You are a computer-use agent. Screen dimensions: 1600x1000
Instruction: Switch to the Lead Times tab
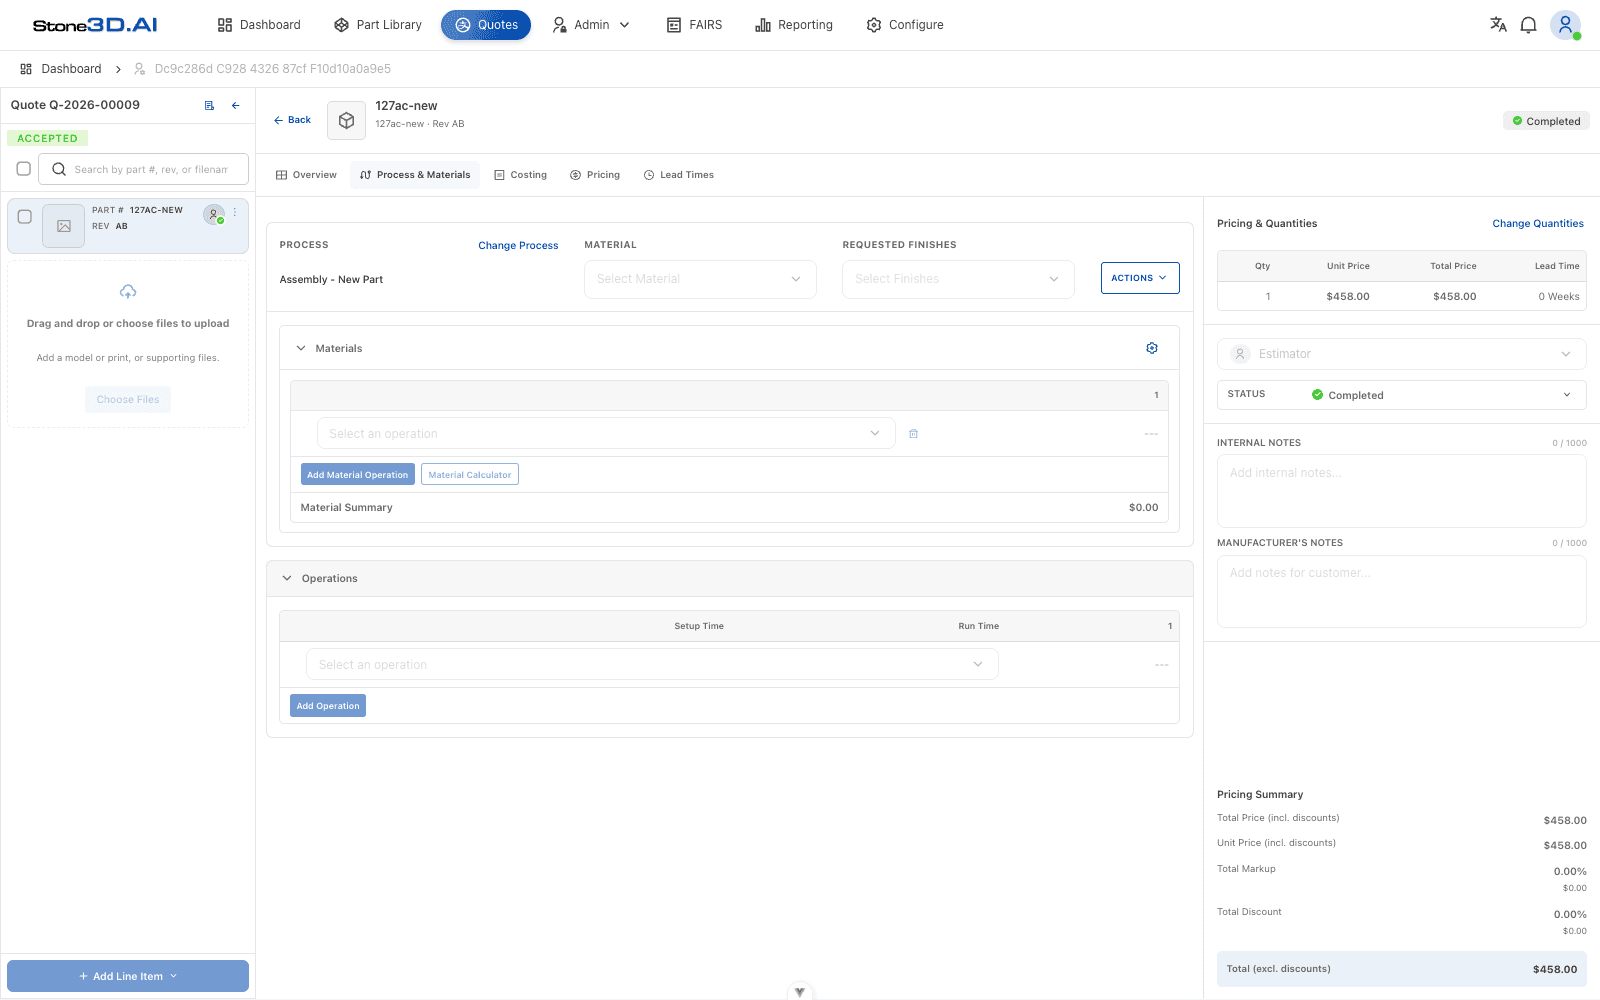pos(679,175)
